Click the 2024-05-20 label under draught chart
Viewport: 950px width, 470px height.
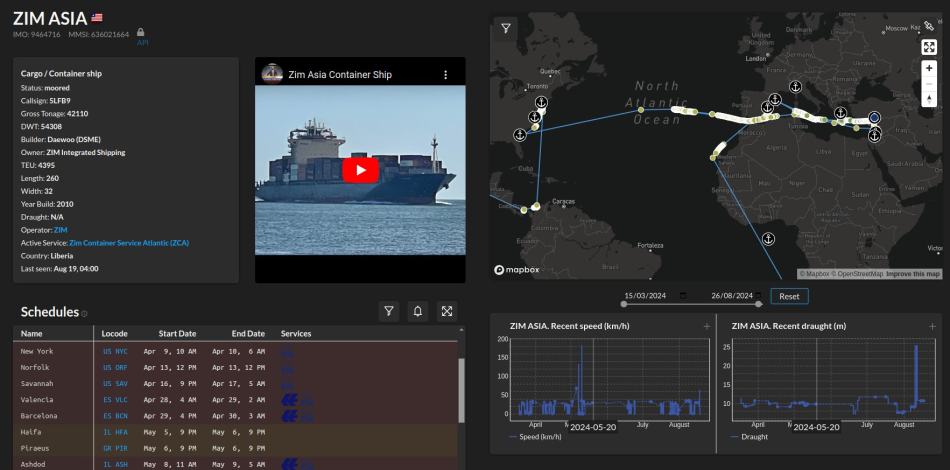click(816, 427)
